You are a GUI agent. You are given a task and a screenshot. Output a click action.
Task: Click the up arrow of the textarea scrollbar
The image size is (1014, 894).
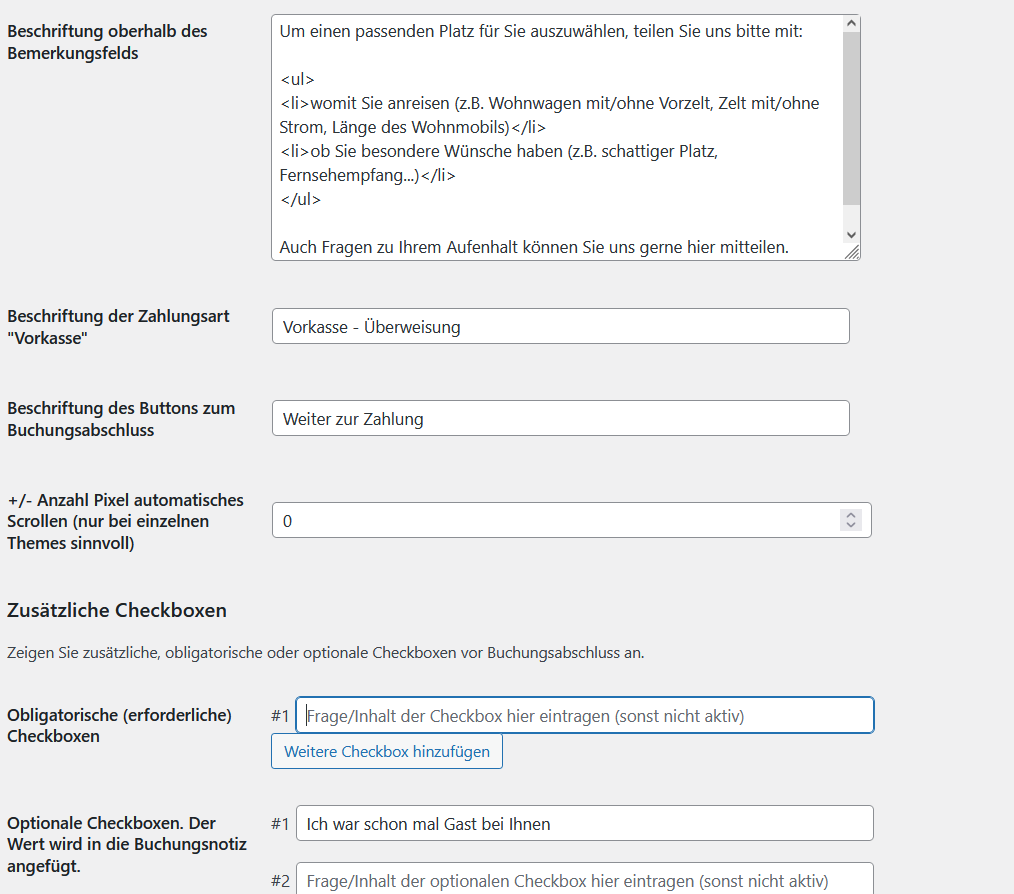tap(851, 23)
